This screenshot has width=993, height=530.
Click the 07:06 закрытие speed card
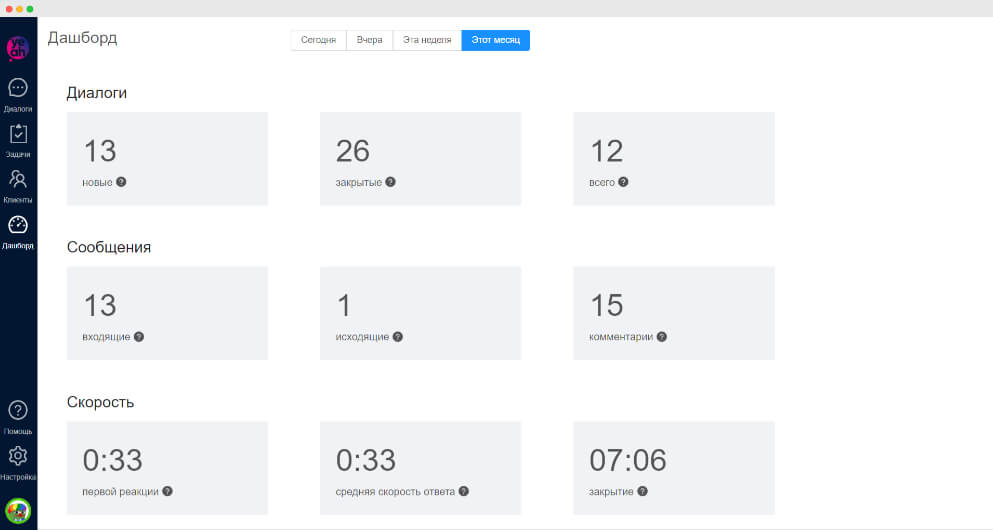pyautogui.click(x=673, y=467)
